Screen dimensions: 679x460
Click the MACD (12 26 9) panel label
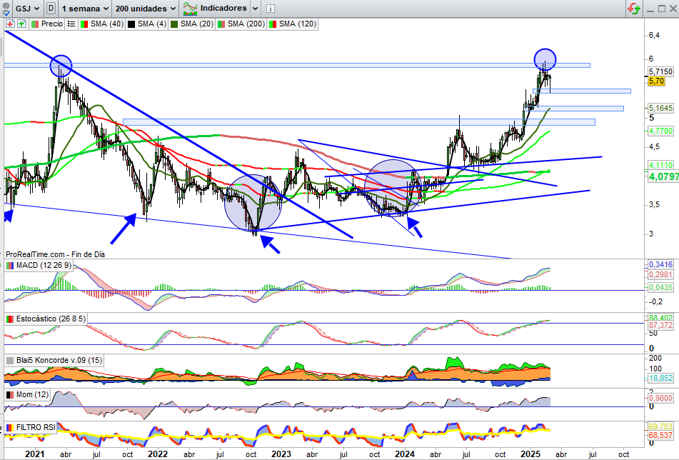coord(44,266)
